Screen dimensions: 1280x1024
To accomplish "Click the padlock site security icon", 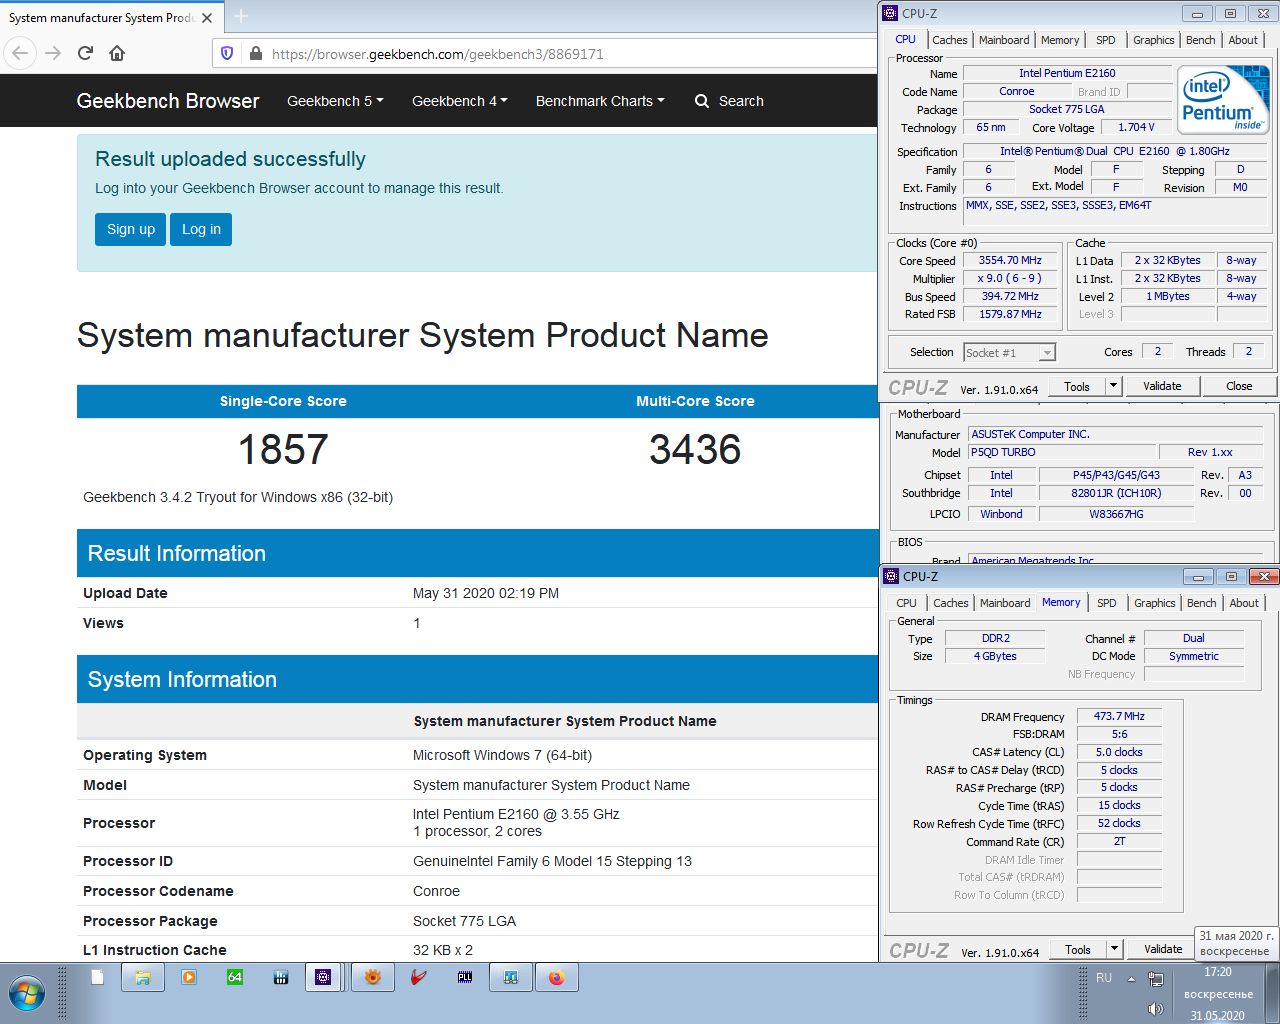I will [x=255, y=53].
